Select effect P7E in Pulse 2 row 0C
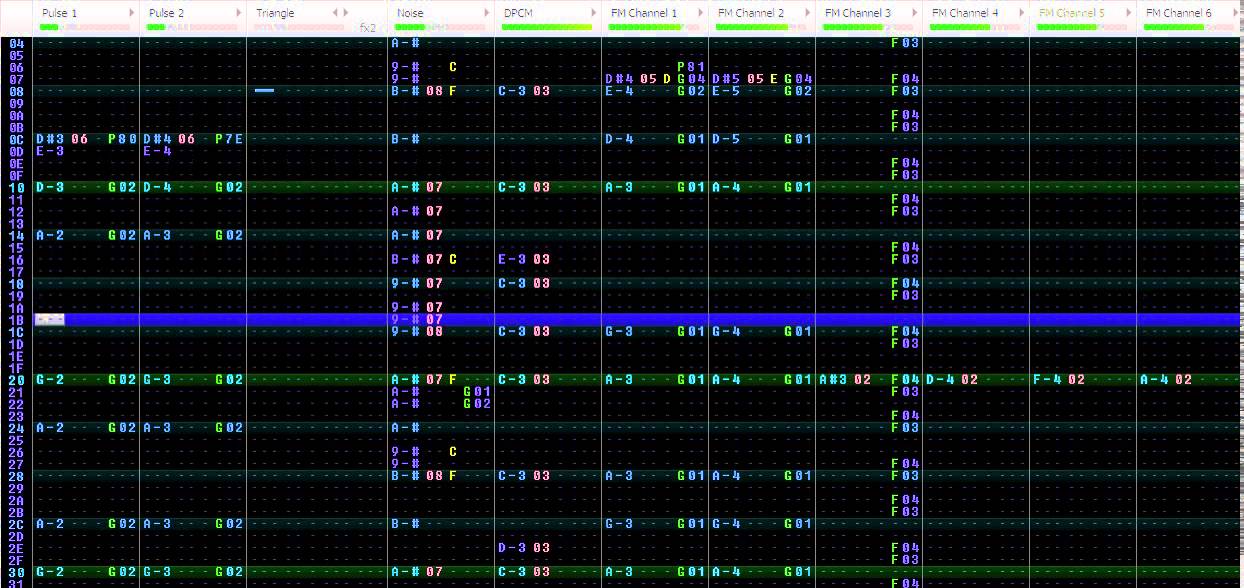Screen dimensions: 1244x588 (x=229, y=139)
